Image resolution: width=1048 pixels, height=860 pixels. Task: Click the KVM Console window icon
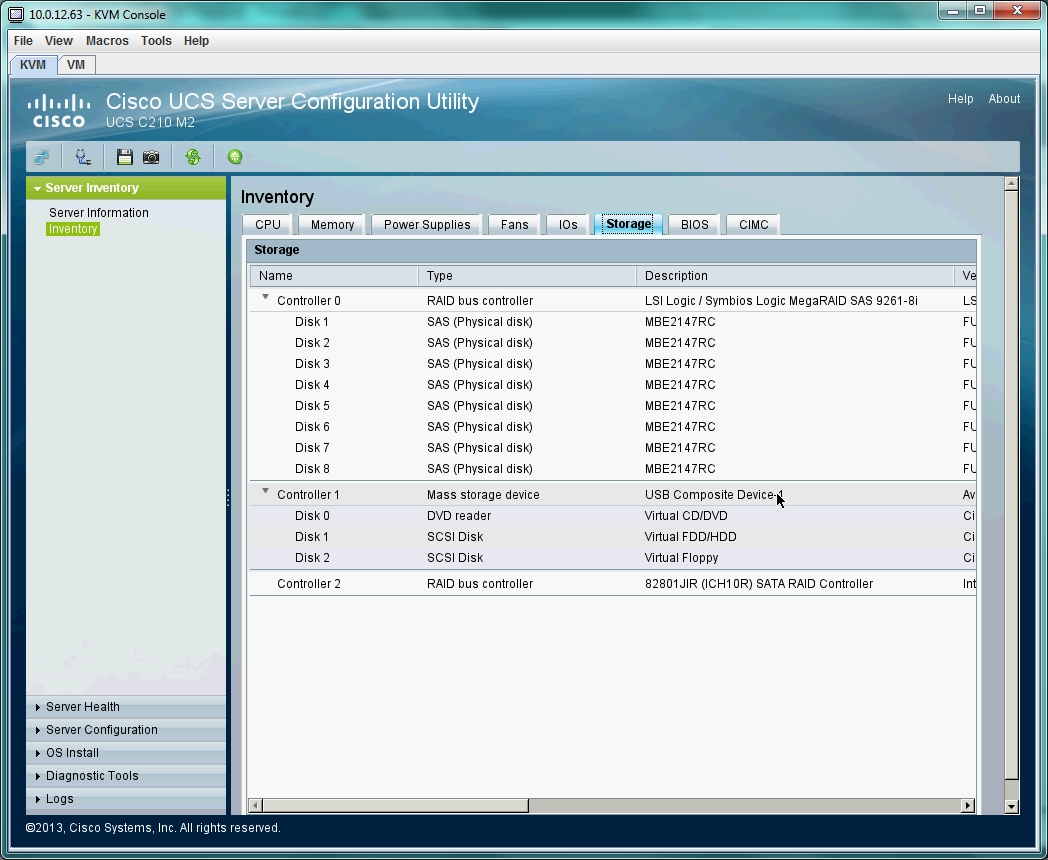pos(17,14)
